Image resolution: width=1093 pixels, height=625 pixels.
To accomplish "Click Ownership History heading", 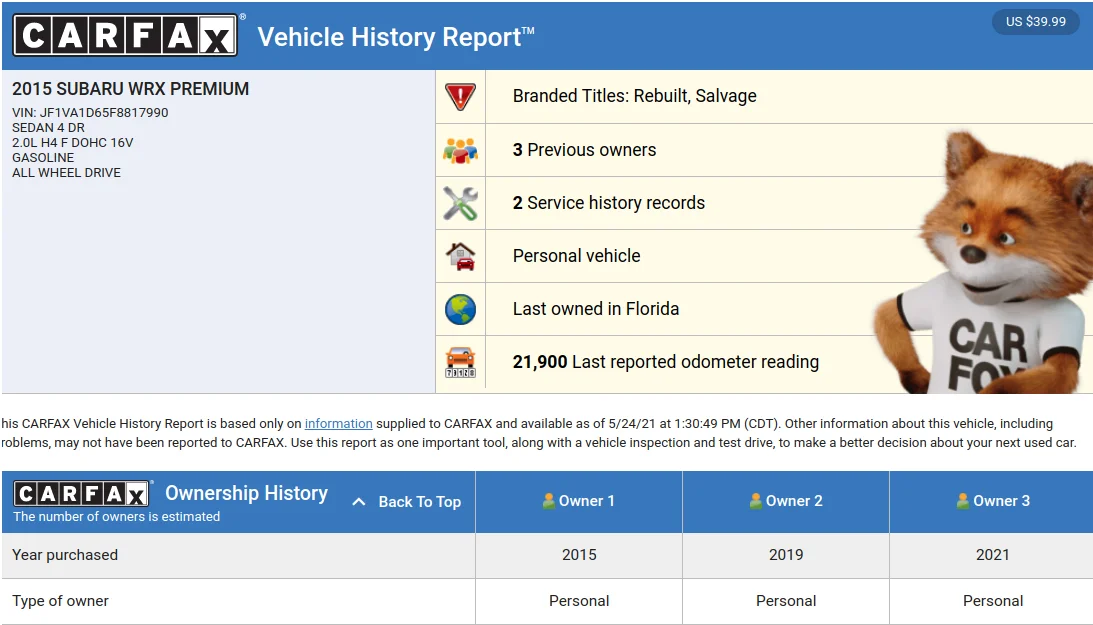I will [x=246, y=493].
